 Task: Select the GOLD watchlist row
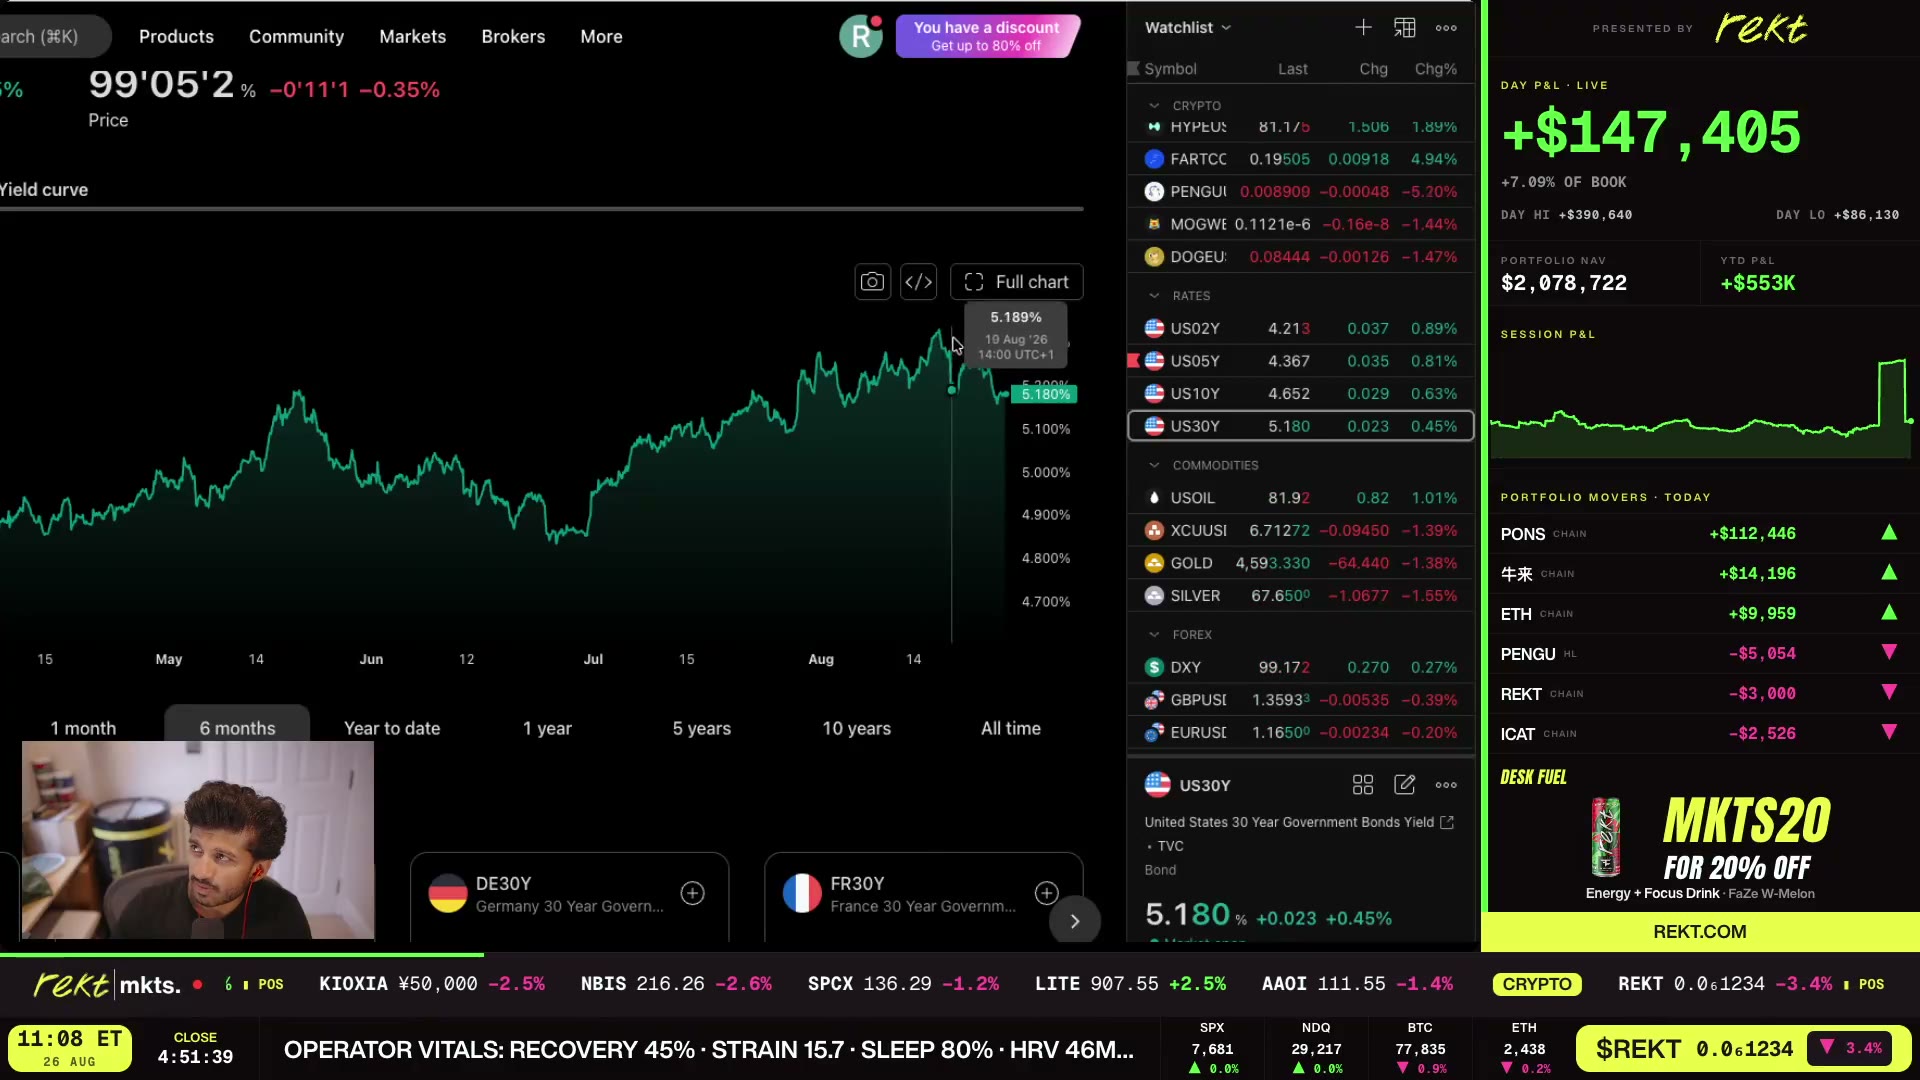point(1301,563)
